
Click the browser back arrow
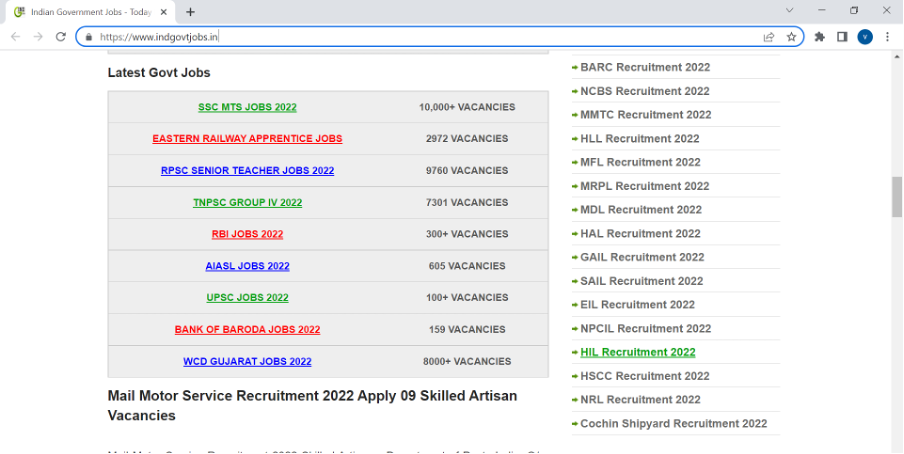(15, 37)
